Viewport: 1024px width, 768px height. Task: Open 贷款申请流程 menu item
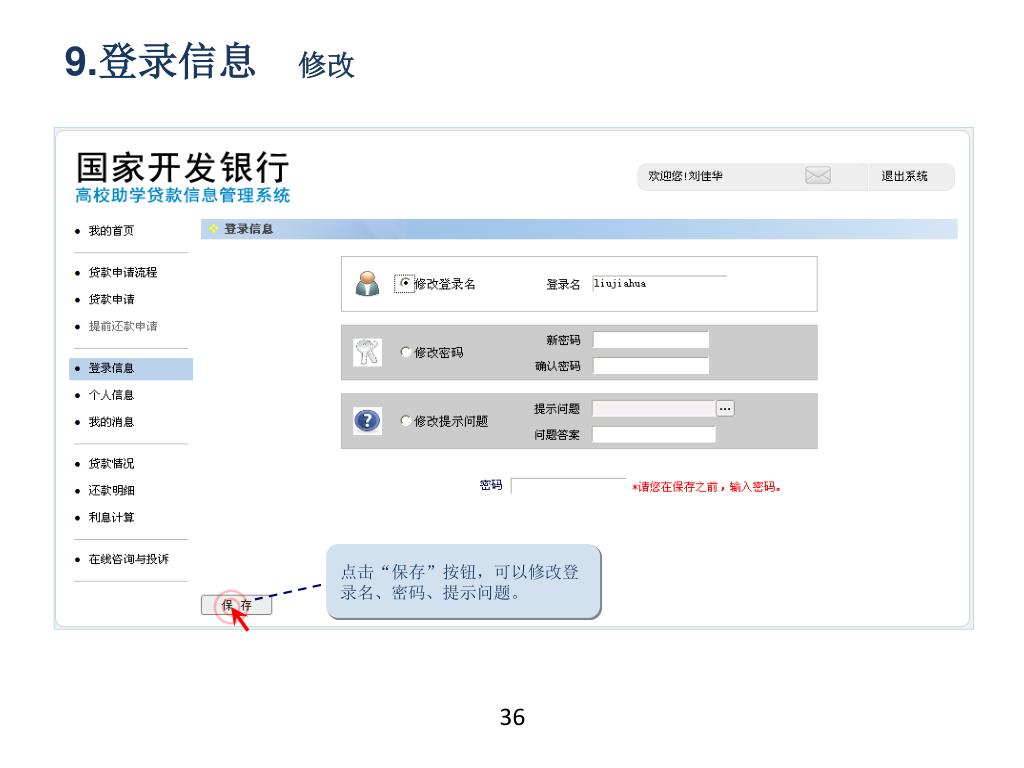(123, 272)
